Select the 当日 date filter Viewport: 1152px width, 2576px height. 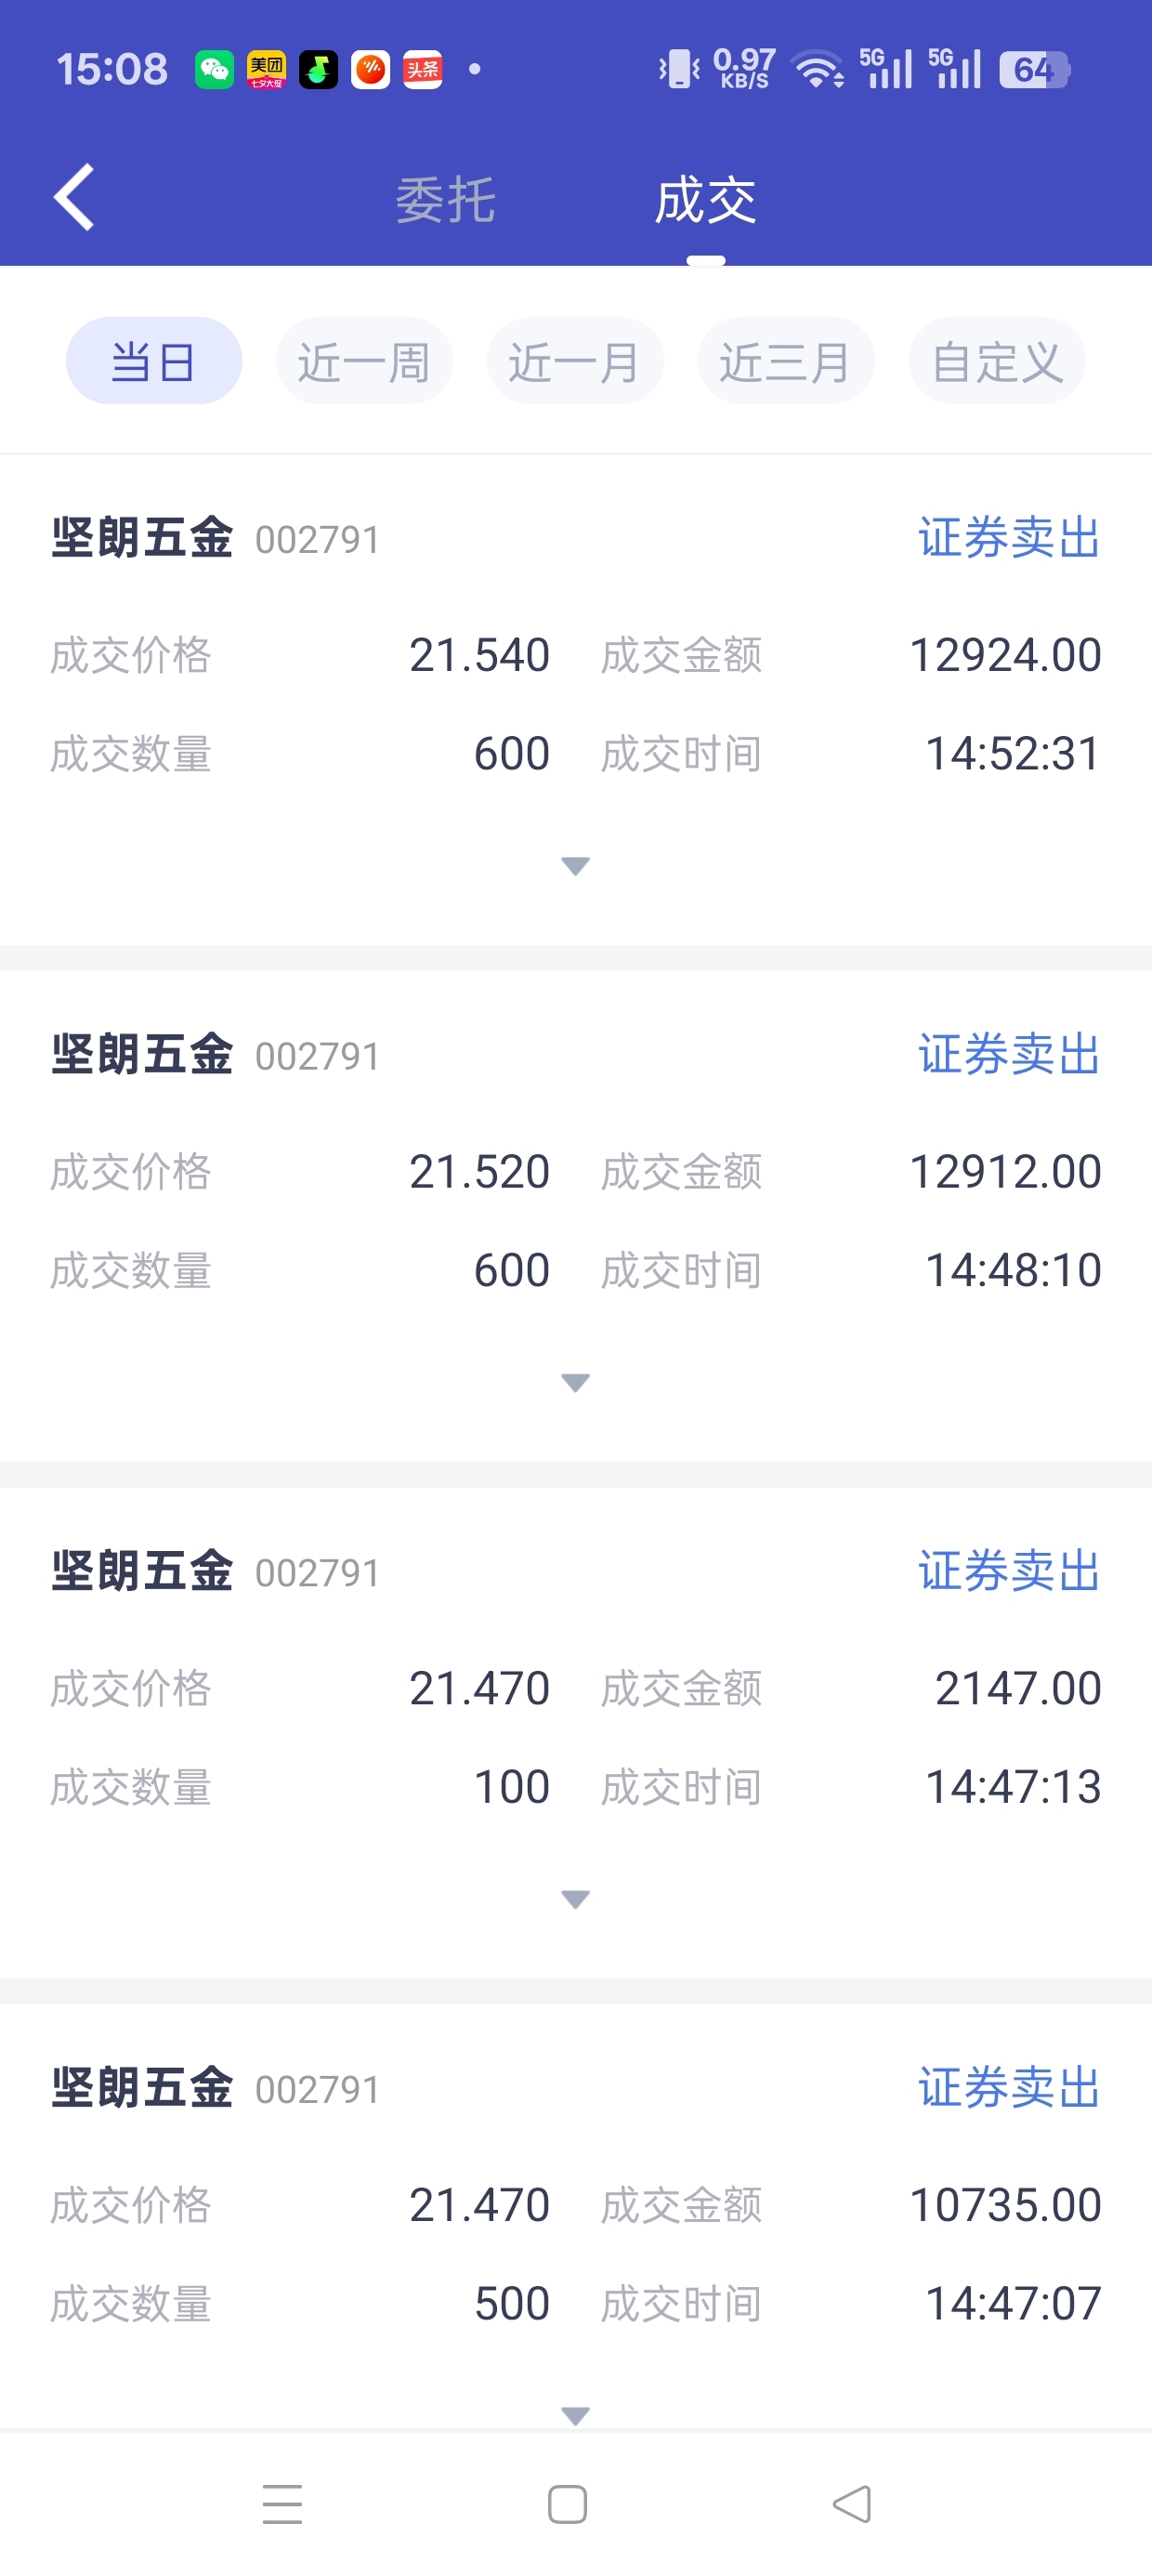(x=154, y=361)
